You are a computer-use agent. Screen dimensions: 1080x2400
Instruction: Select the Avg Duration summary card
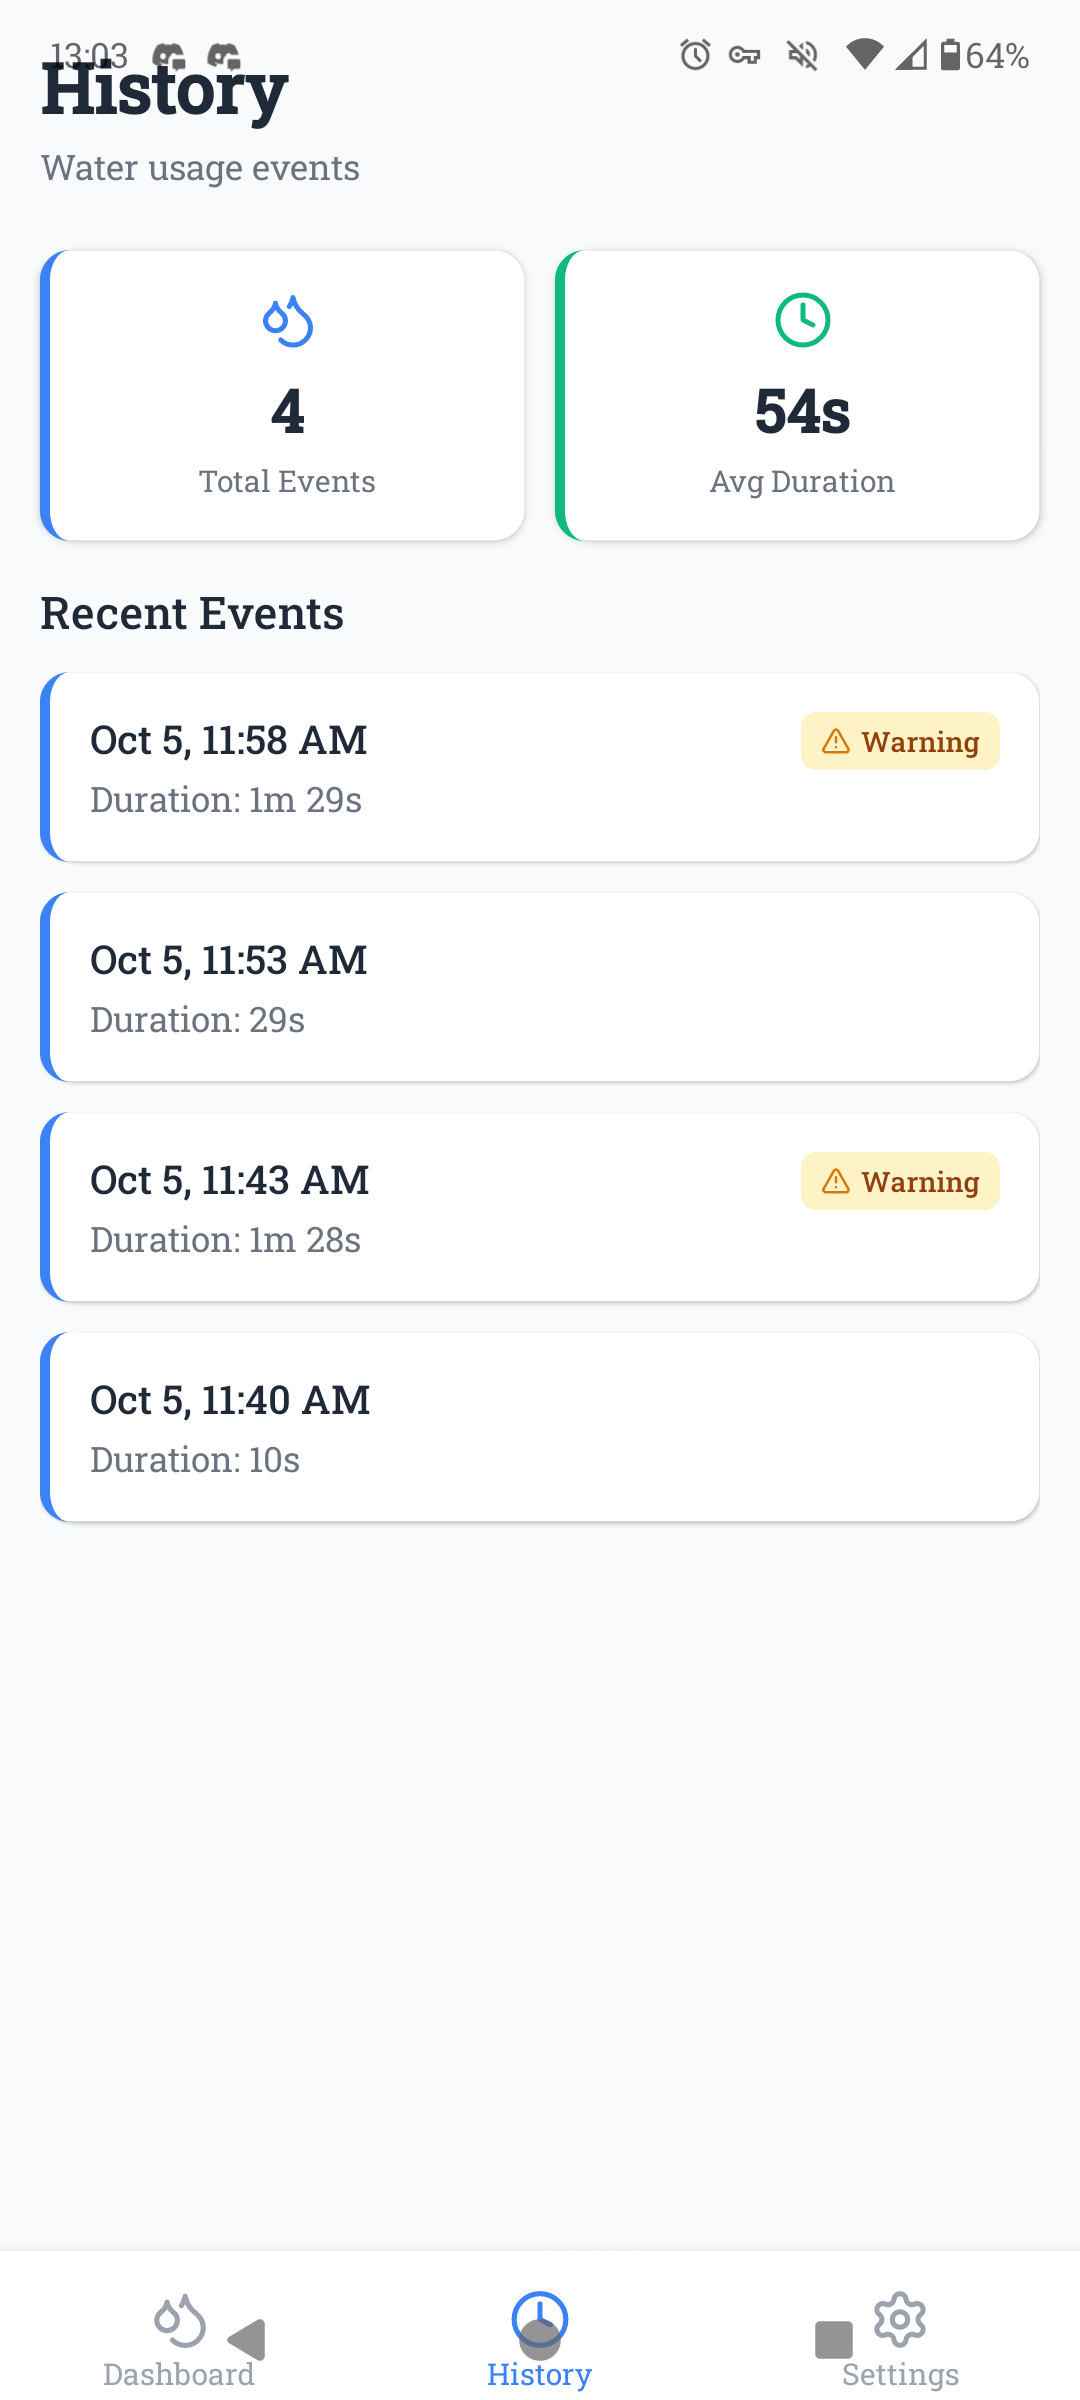pos(798,396)
